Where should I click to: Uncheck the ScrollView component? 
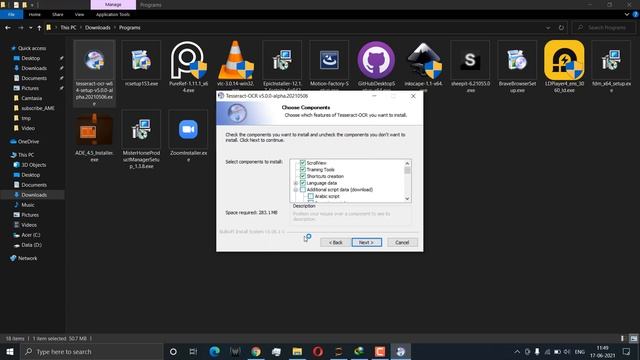[303, 162]
